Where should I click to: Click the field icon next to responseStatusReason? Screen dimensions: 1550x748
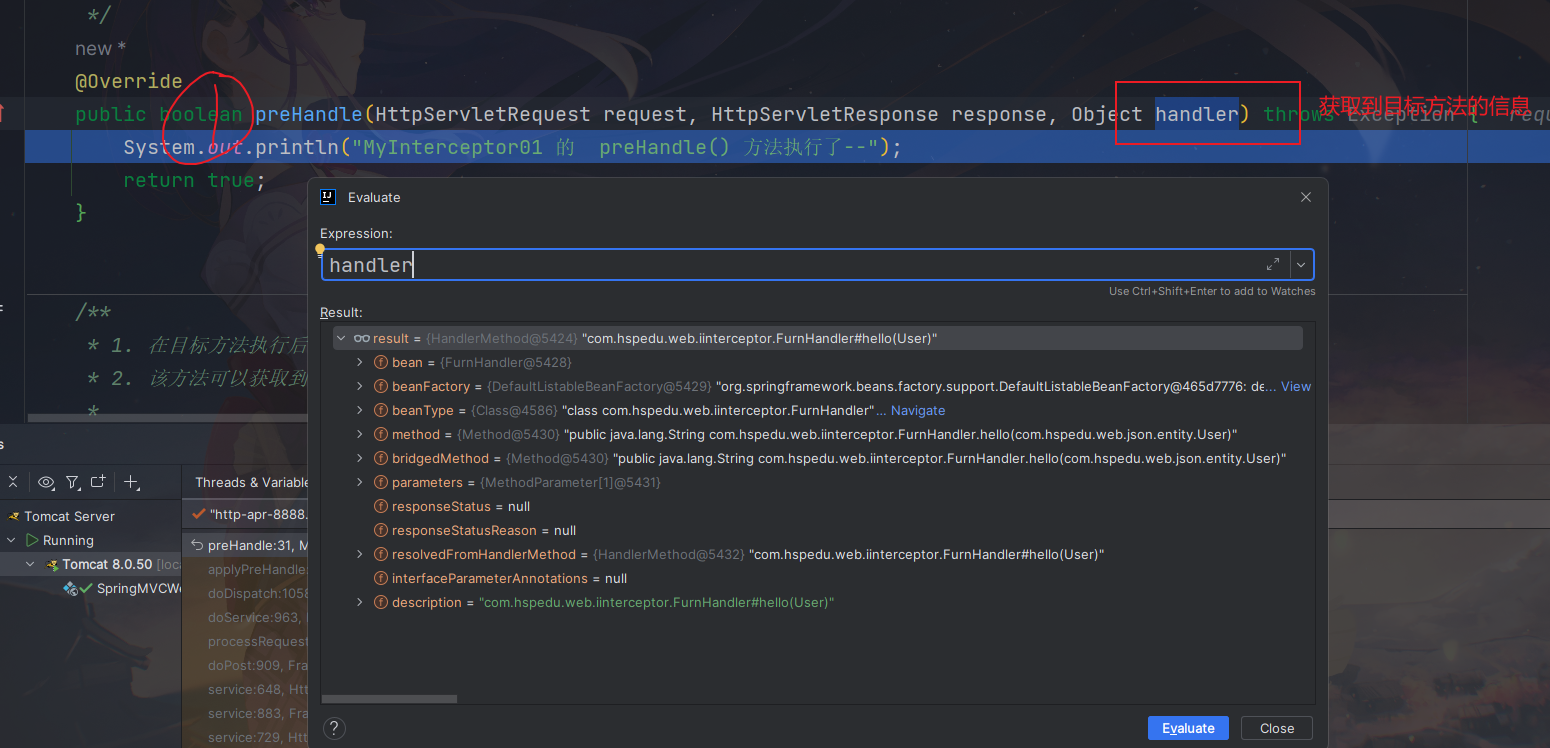(381, 530)
